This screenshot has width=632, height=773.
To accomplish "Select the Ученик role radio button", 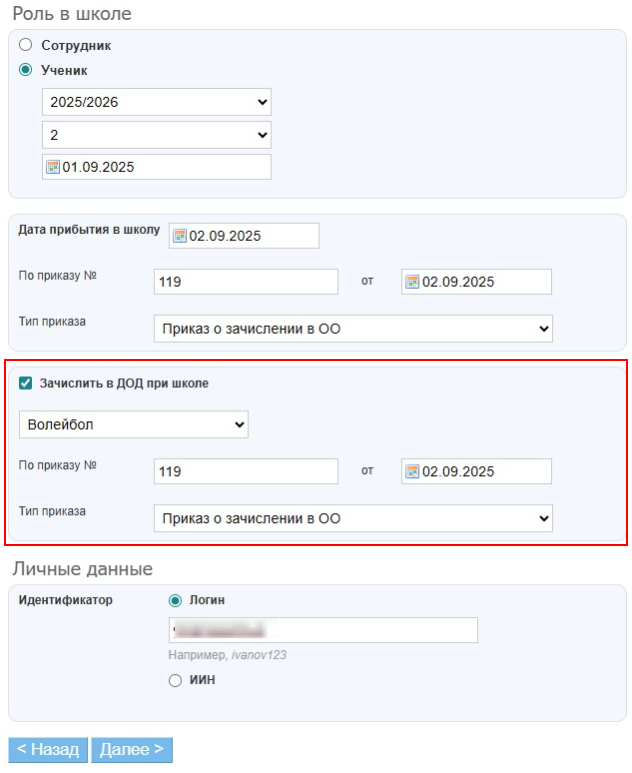I will coord(26,70).
